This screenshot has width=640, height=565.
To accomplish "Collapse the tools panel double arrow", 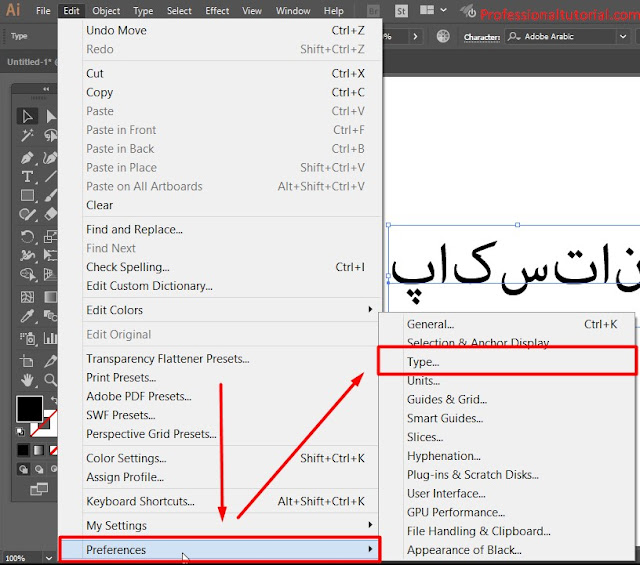I will pyautogui.click(x=46, y=89).
